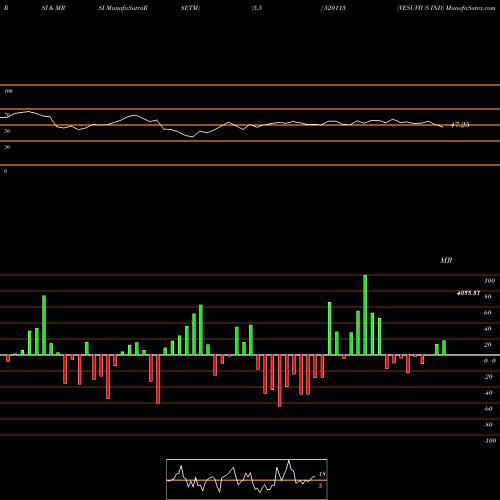This screenshot has height=500, width=500.
Task: Click the 'MR' panel label
Action: tap(446, 260)
